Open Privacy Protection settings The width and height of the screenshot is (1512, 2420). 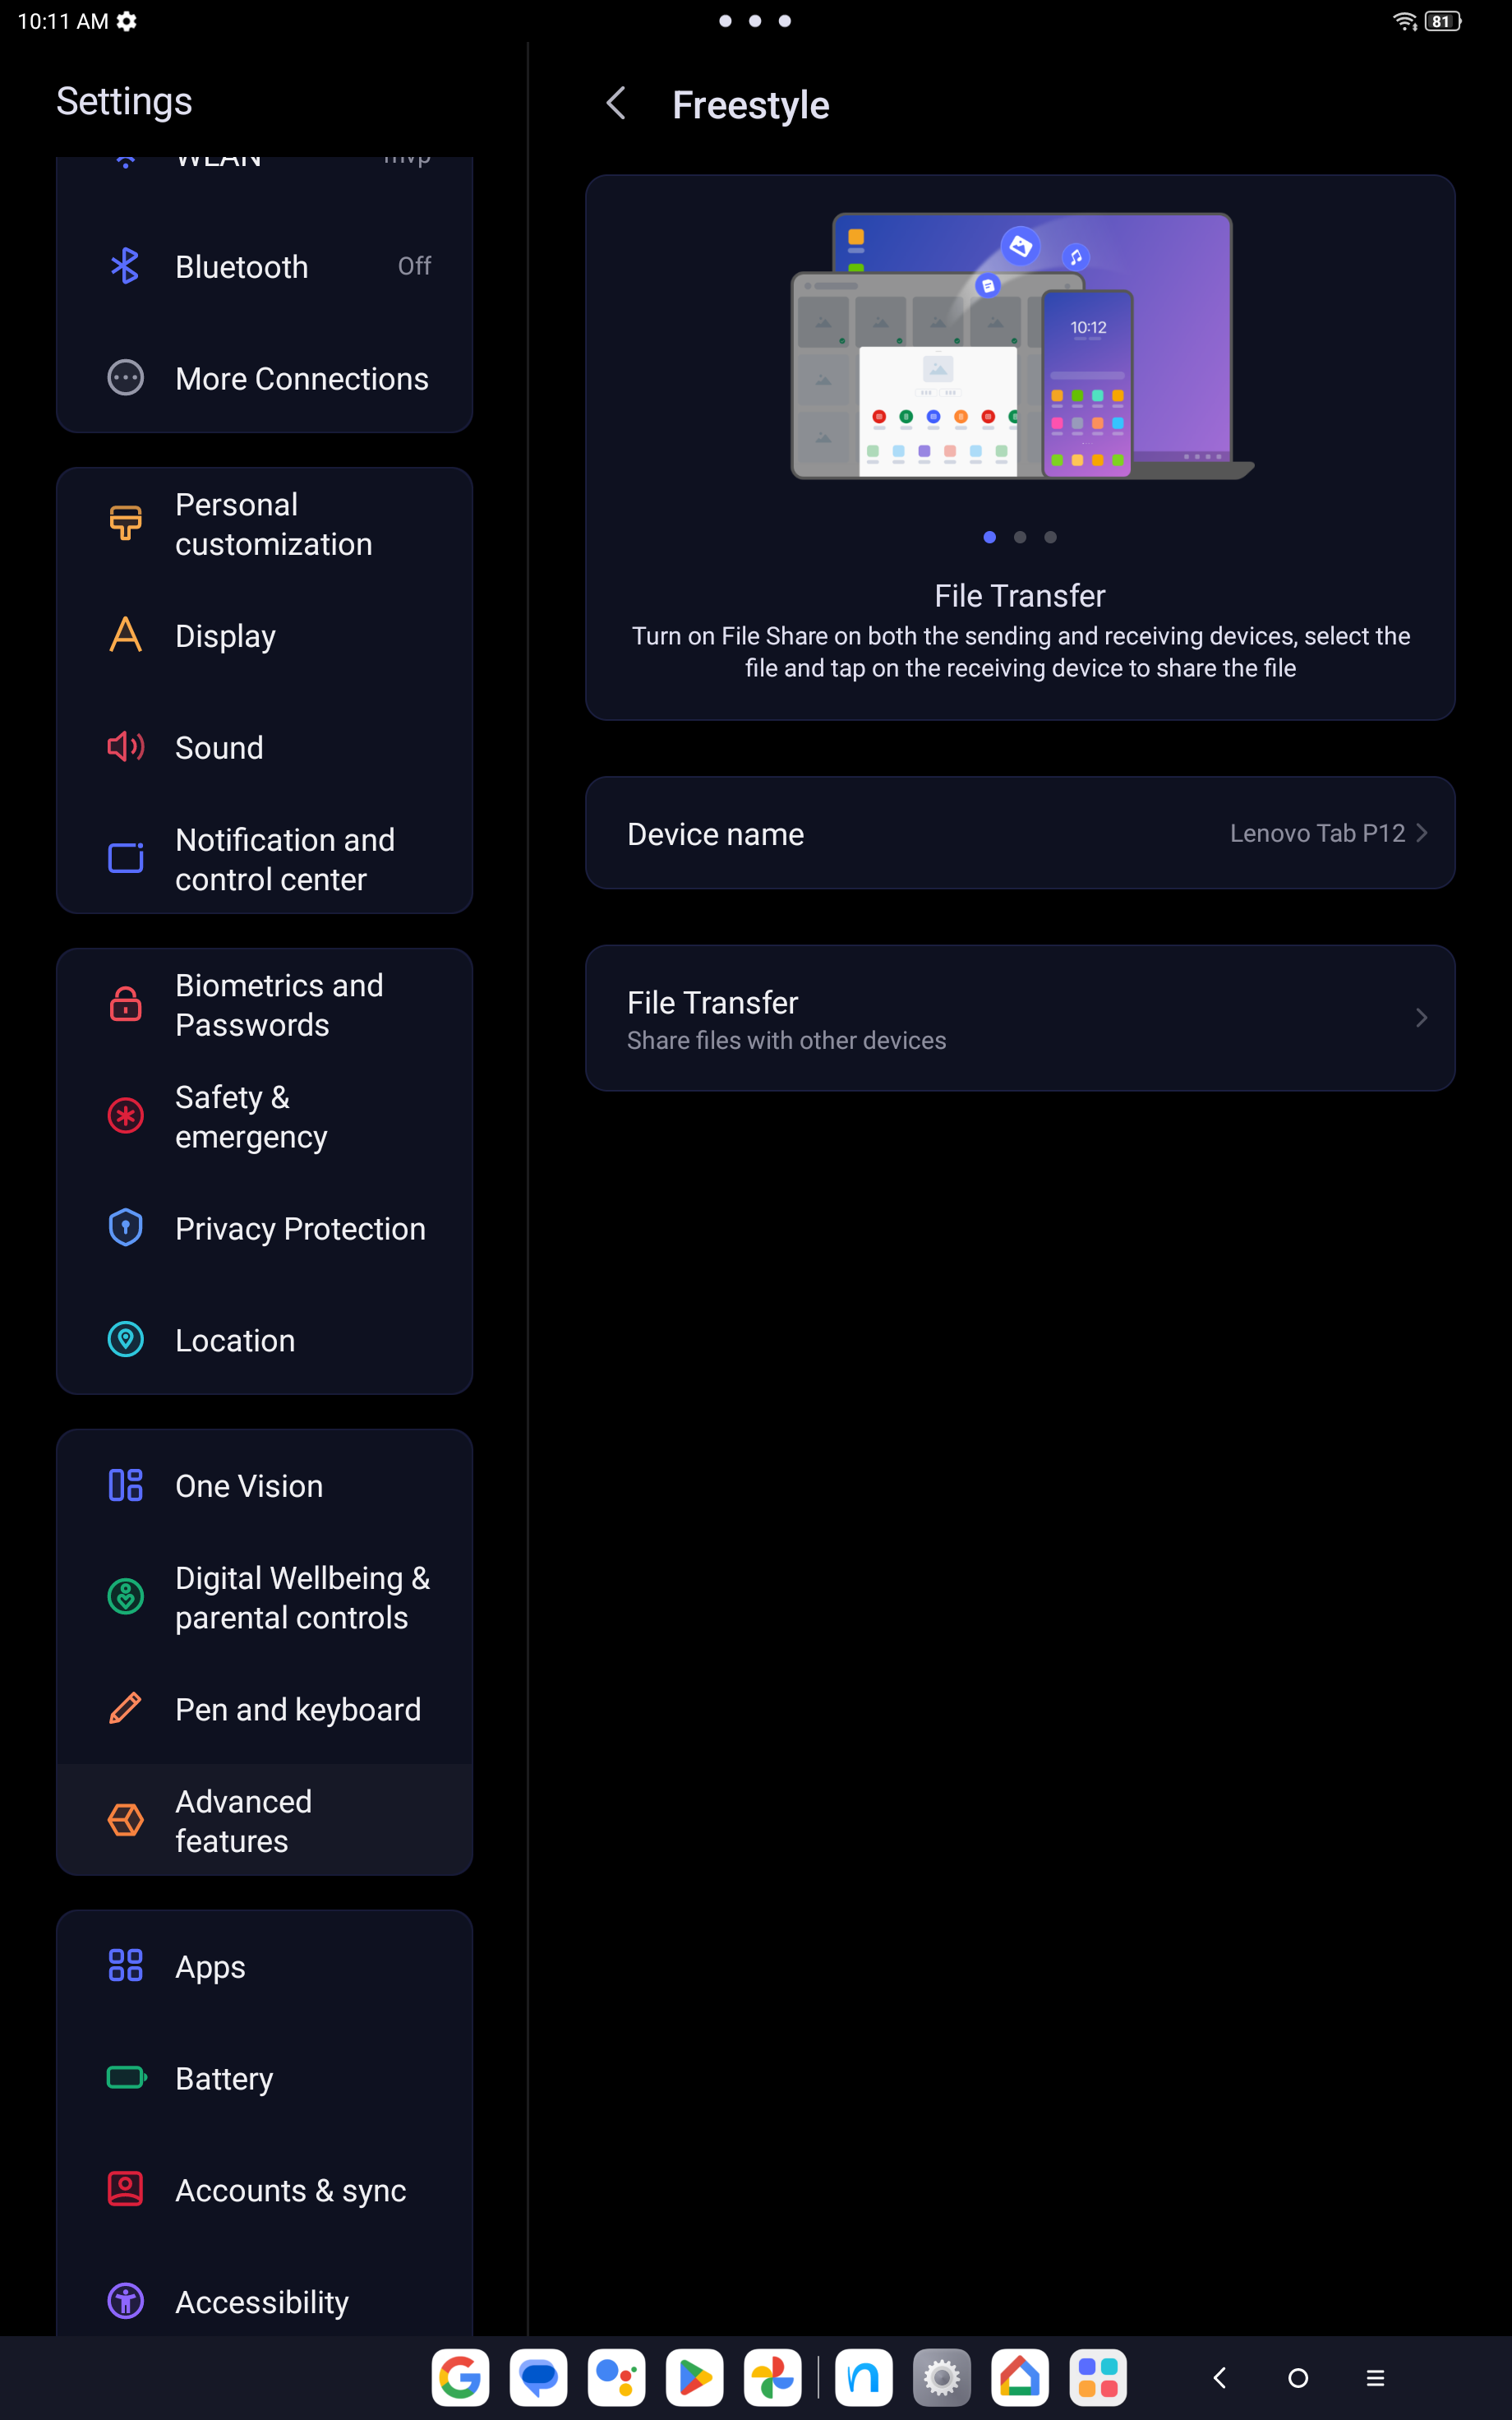[x=265, y=1228]
